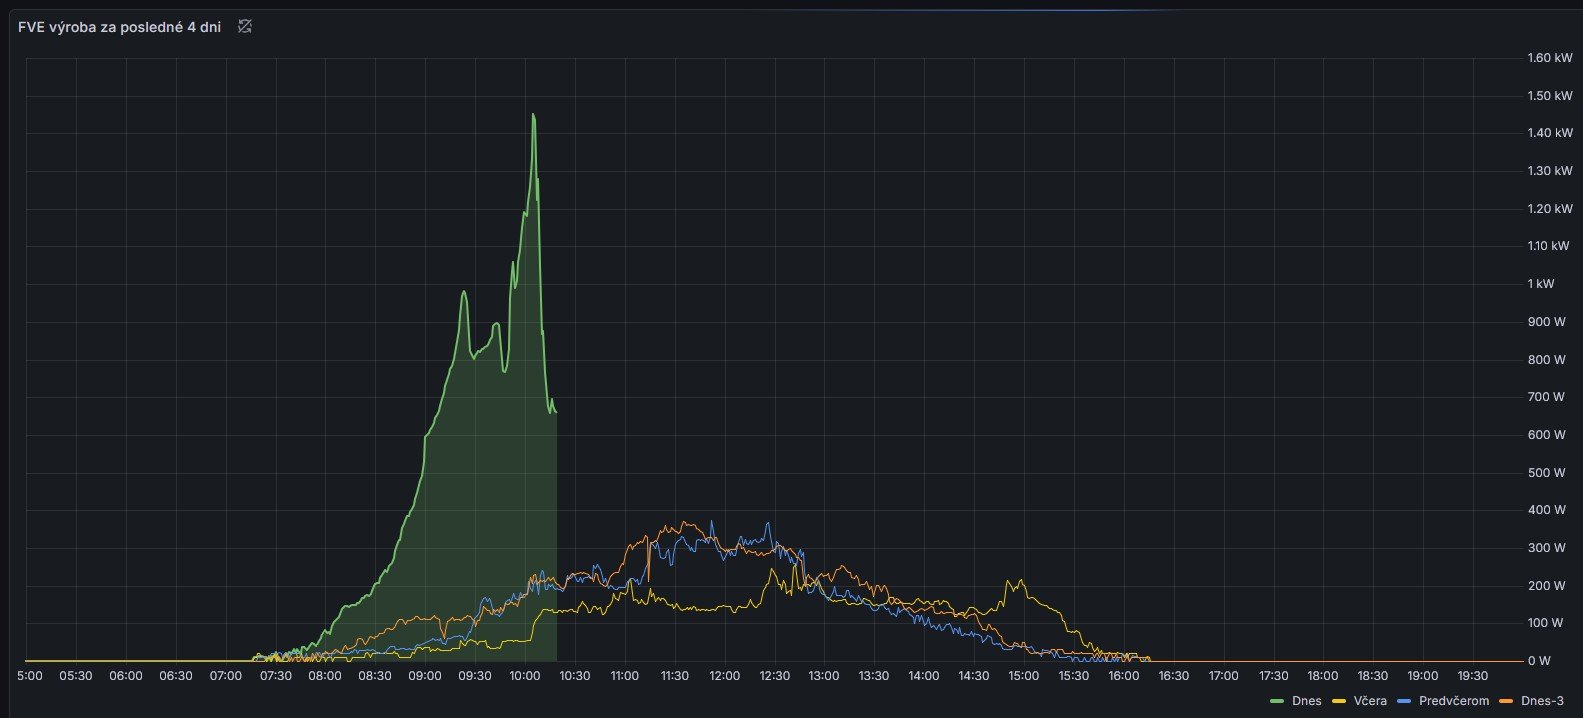Open the green Dnes color swatch
This screenshot has width=1583, height=718.
click(1278, 701)
